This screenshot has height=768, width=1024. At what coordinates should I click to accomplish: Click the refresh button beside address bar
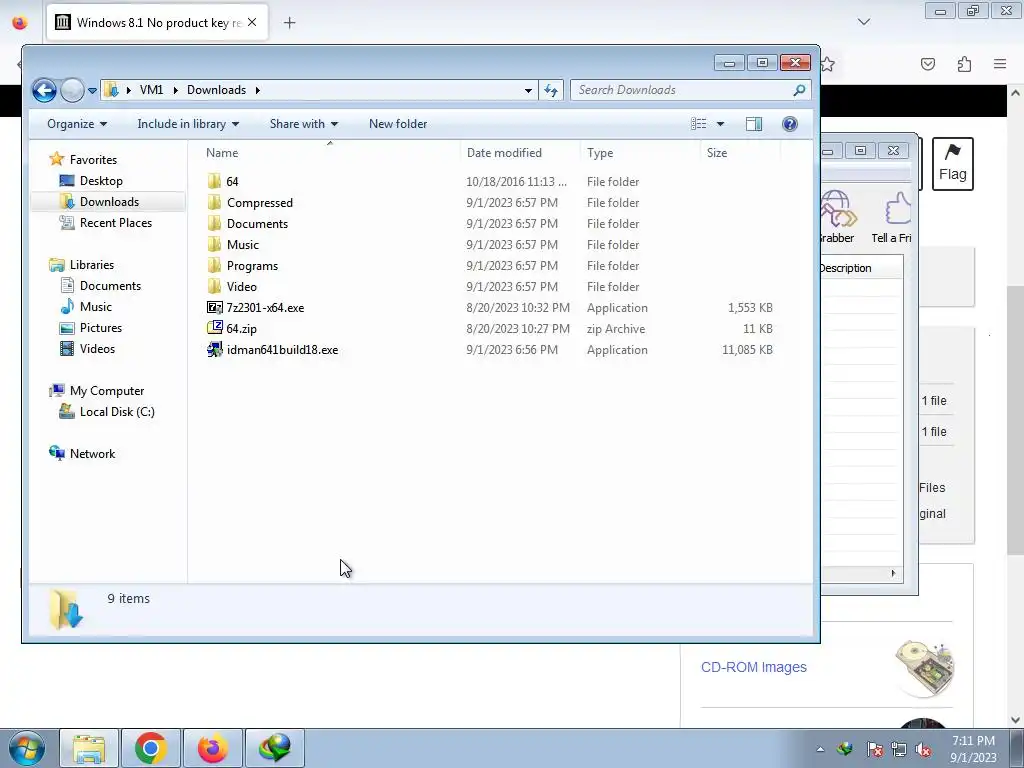click(x=551, y=90)
